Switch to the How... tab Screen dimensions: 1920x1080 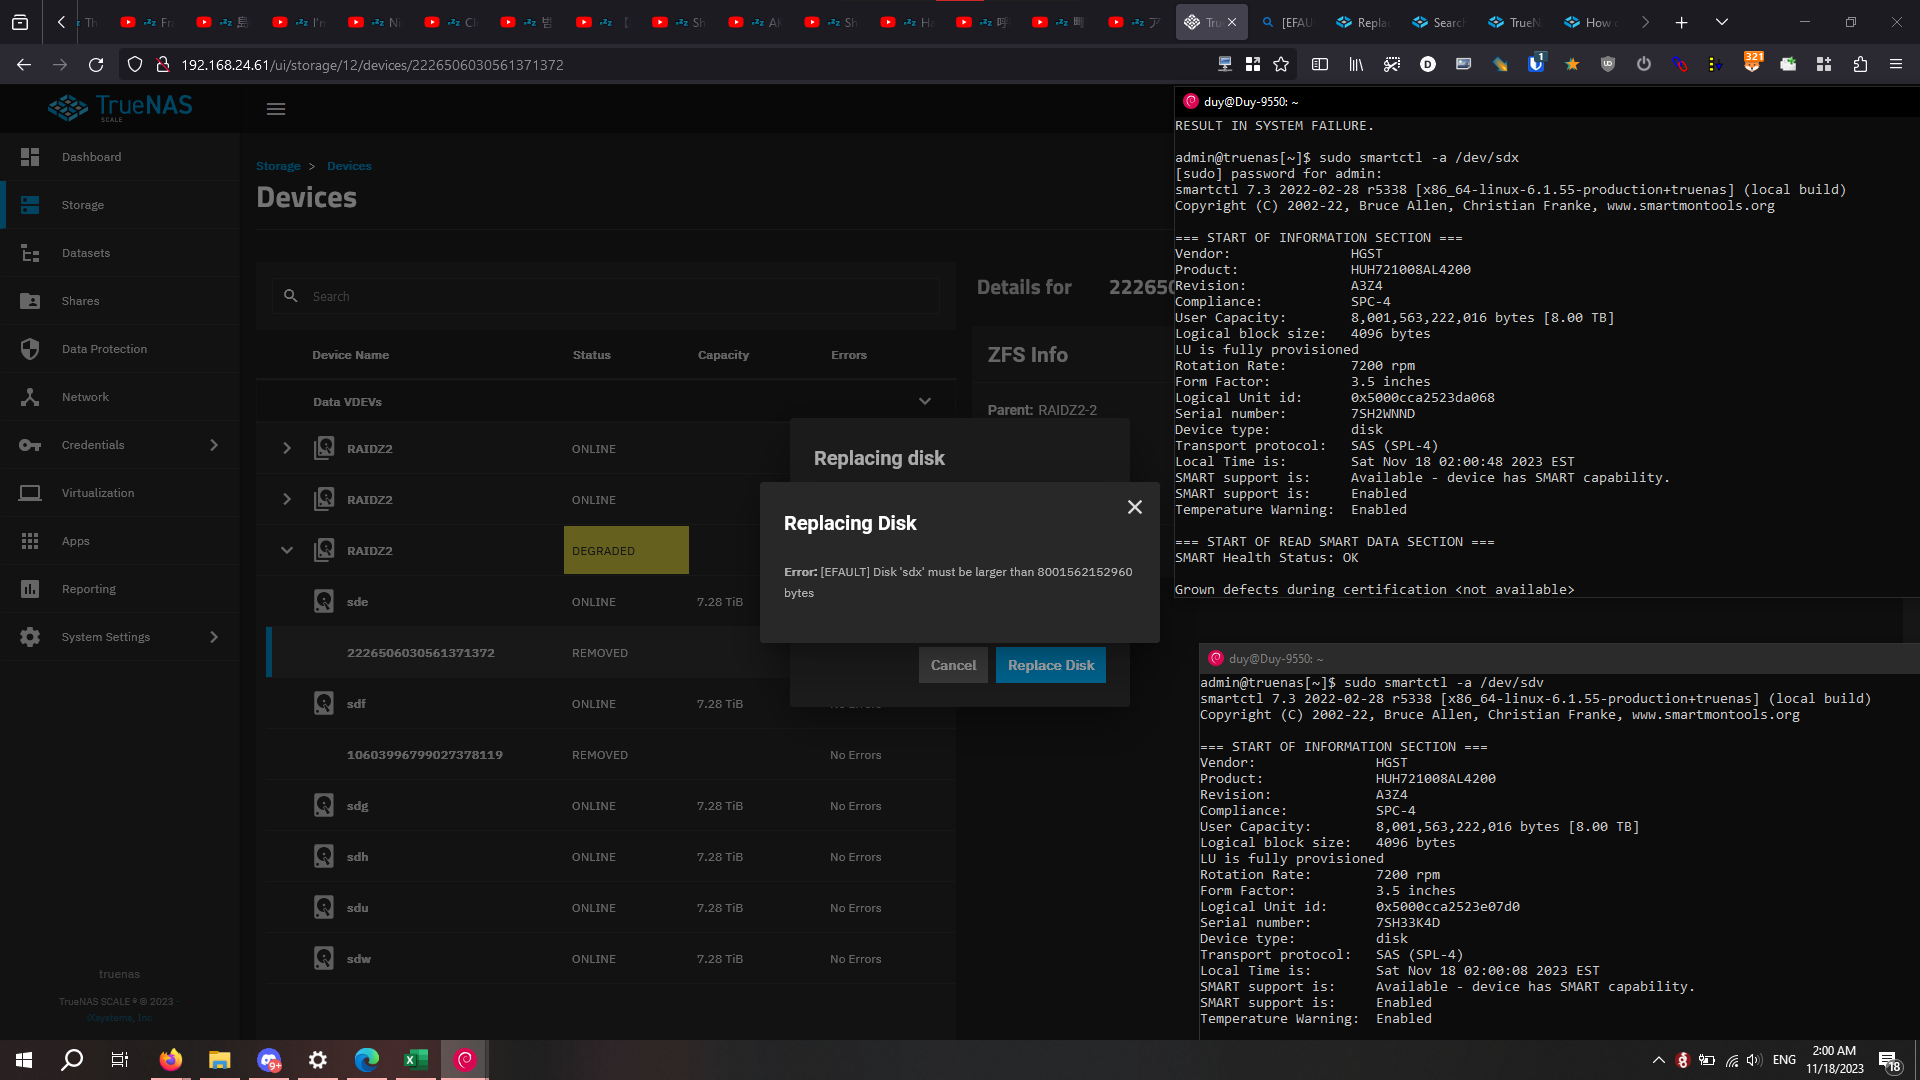pos(1592,22)
